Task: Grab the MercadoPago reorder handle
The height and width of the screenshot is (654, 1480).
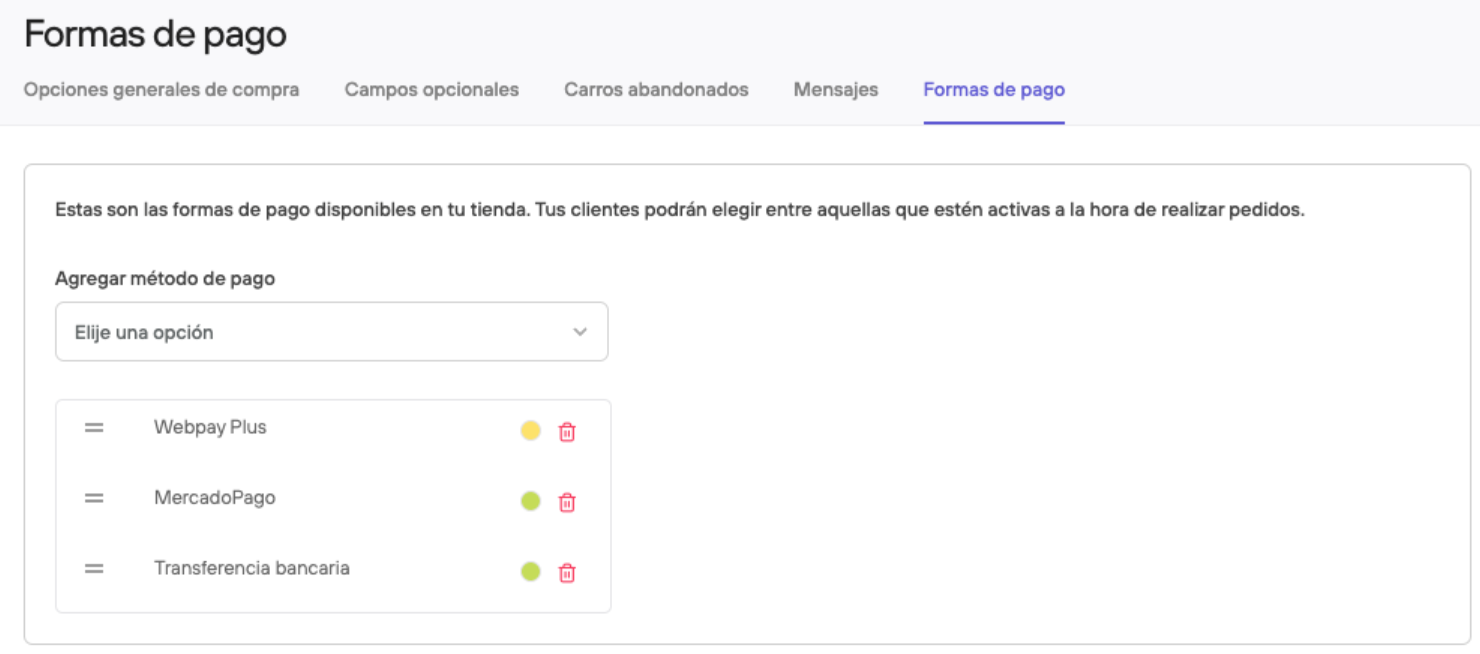Action: (94, 497)
